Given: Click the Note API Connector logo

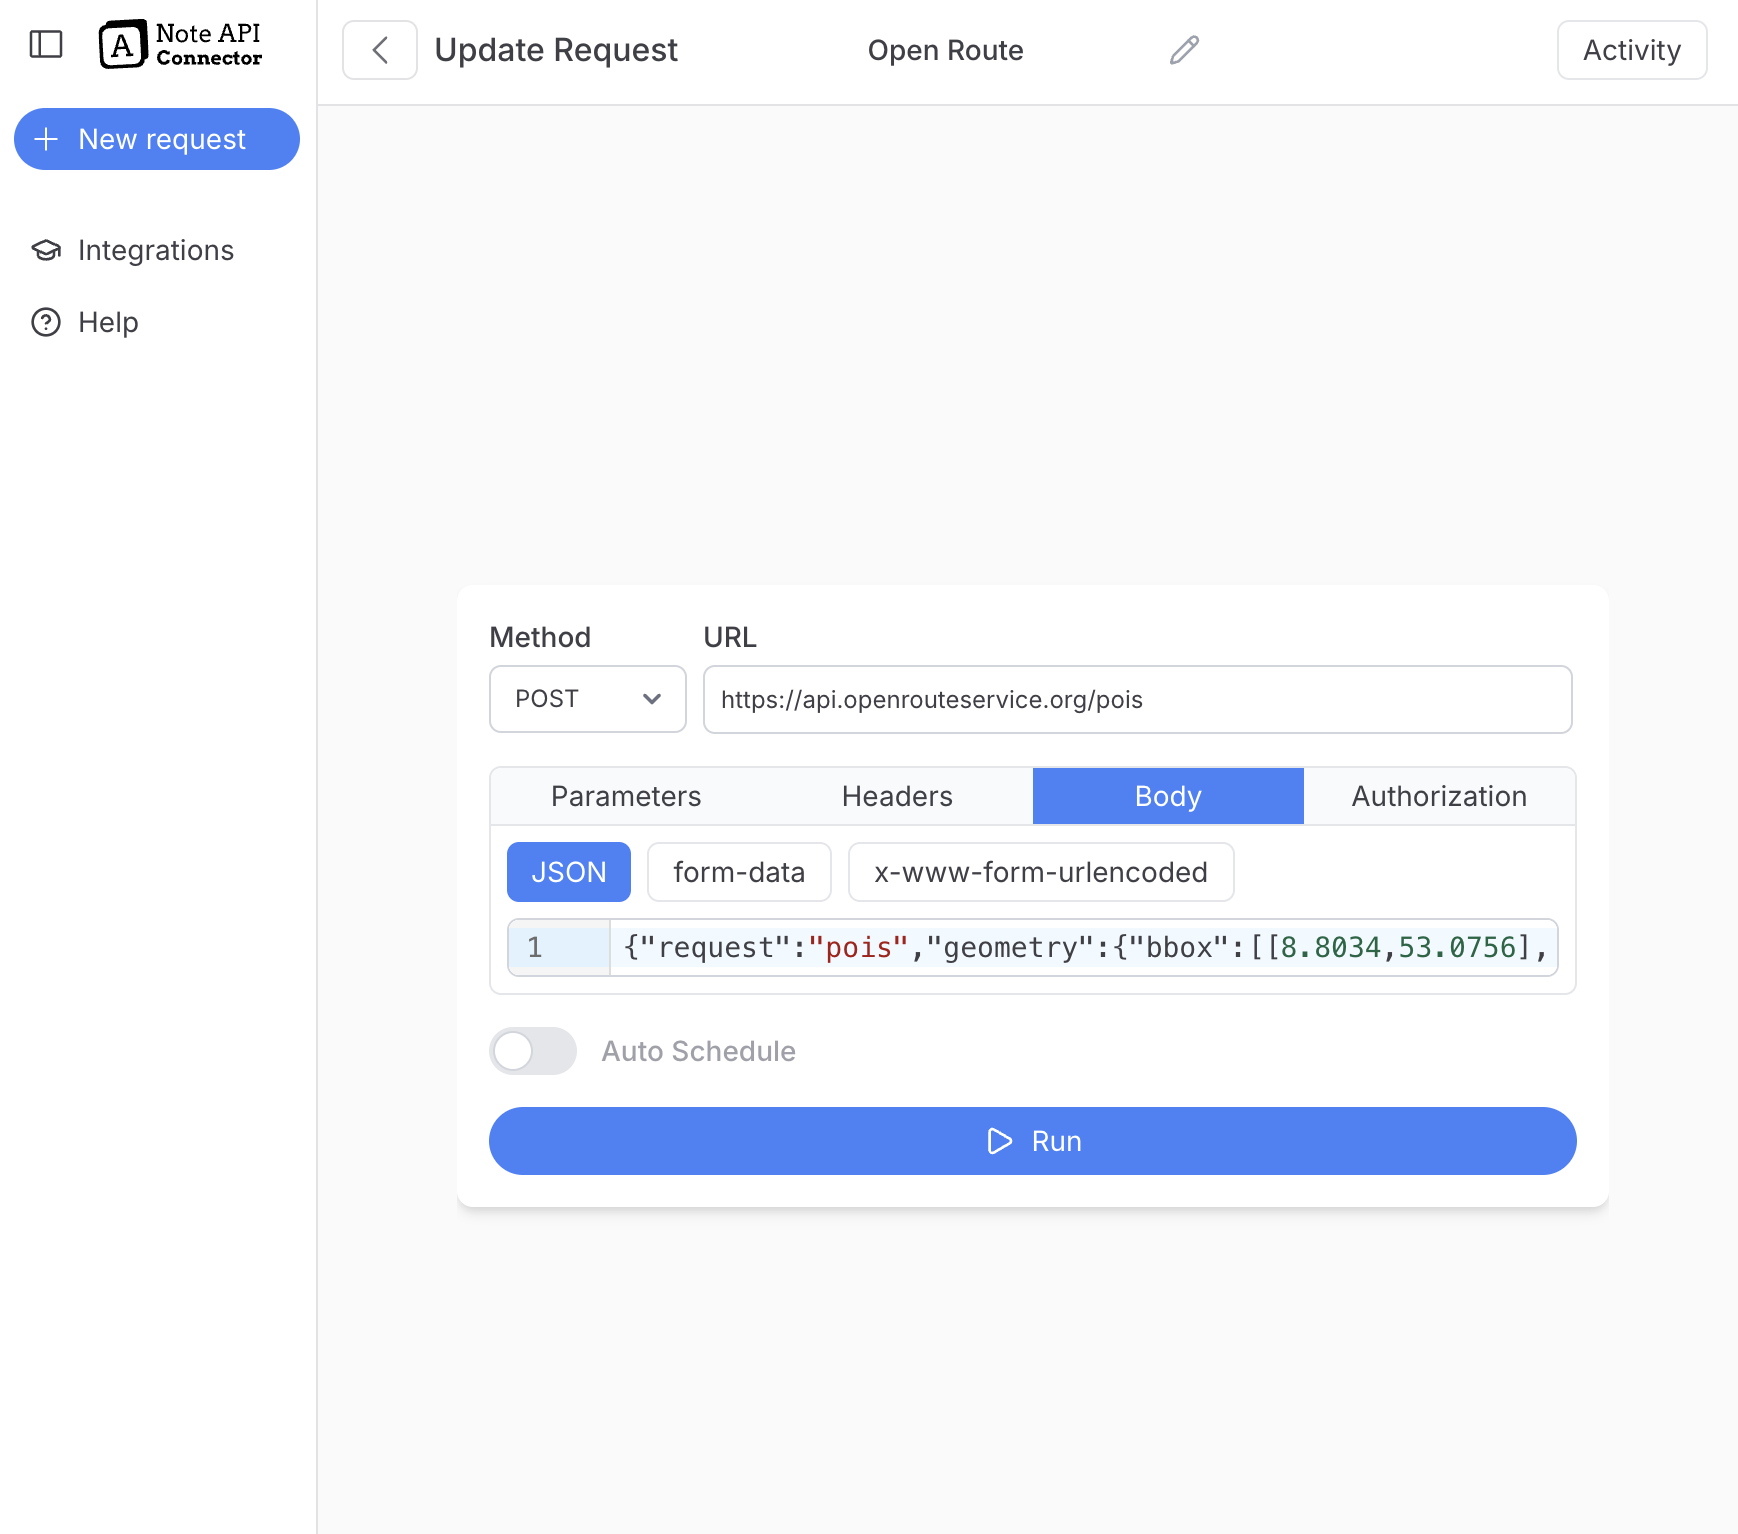Looking at the screenshot, I should (x=181, y=45).
